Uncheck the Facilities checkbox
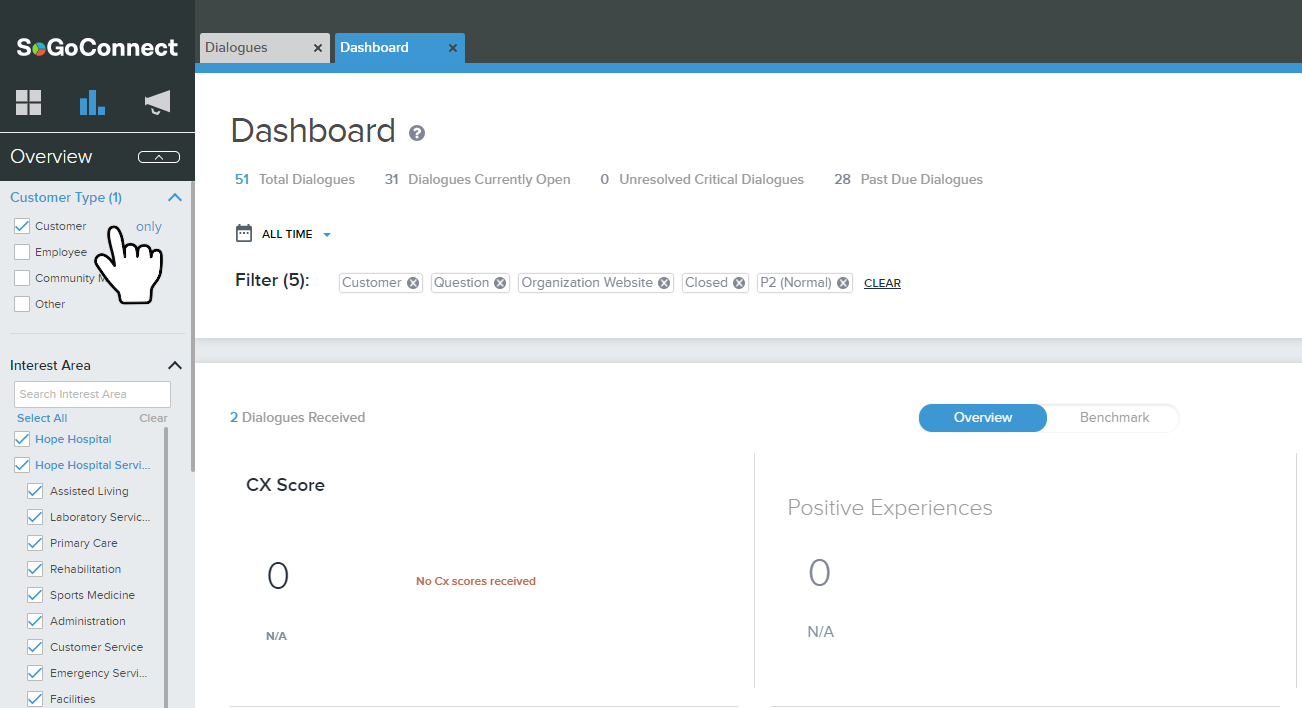 point(35,699)
